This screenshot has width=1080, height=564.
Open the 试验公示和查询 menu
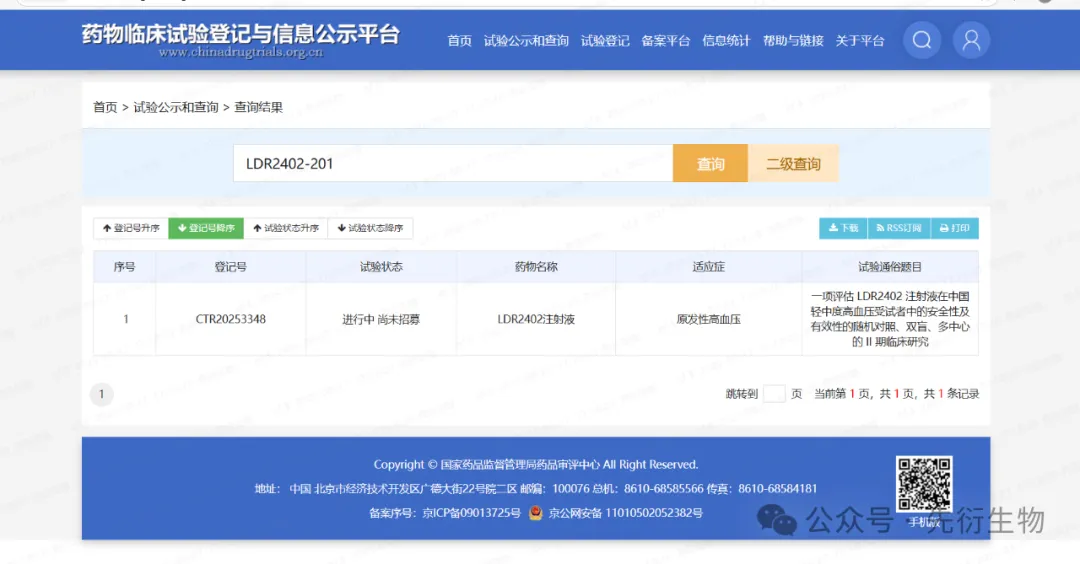coord(526,41)
